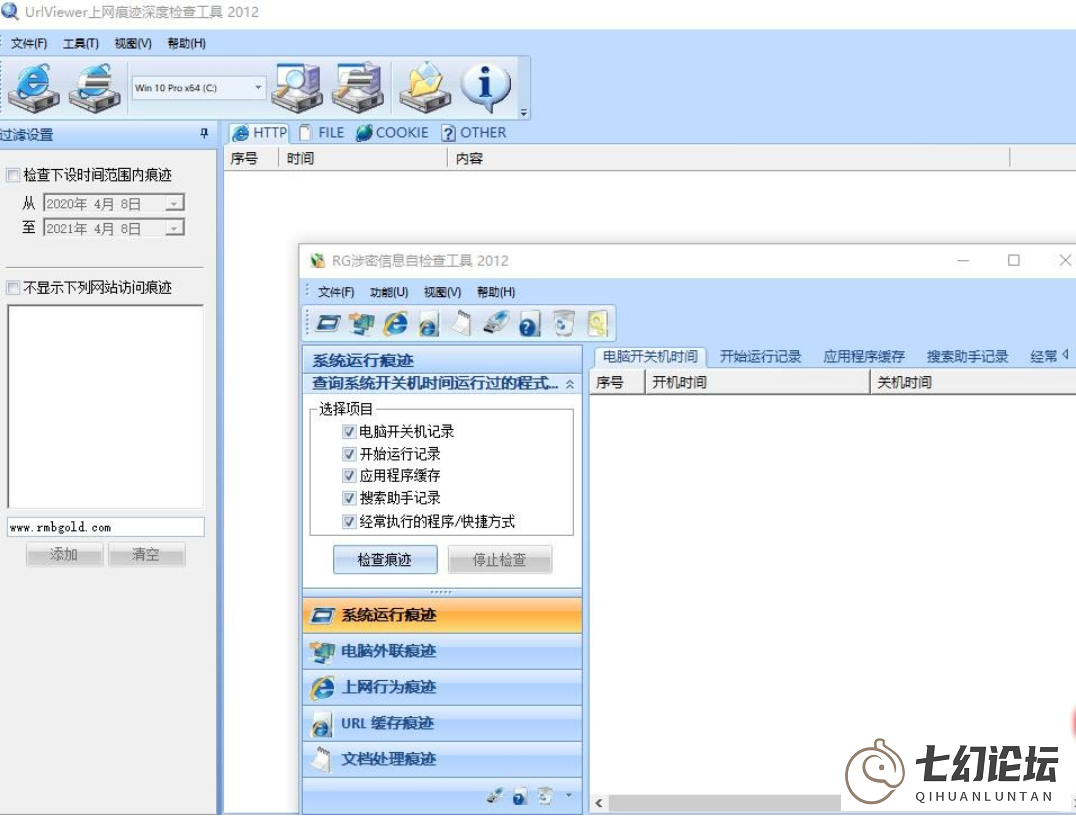Select 文档处理痕迹 category
The height and width of the screenshot is (816, 1076).
point(442,759)
